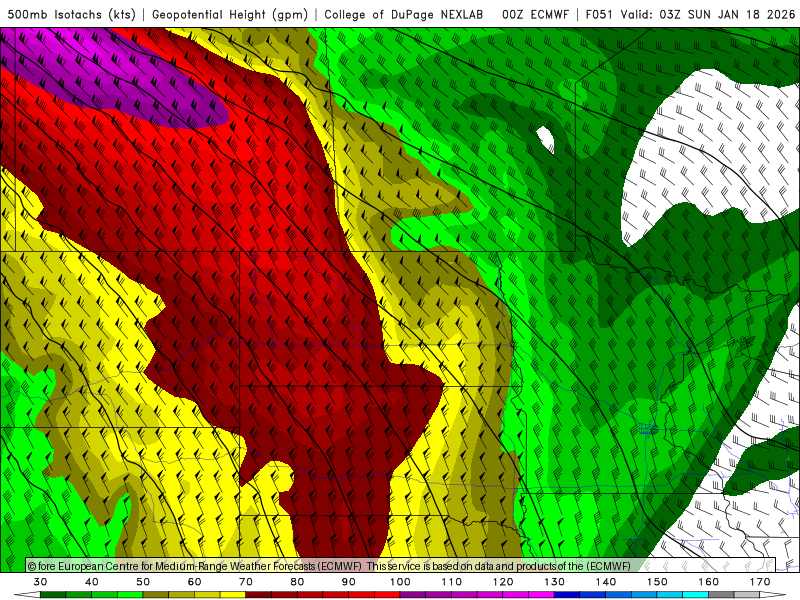The image size is (800, 600).
Task: Select the light gray swatch just below 170
Action: tap(747, 595)
